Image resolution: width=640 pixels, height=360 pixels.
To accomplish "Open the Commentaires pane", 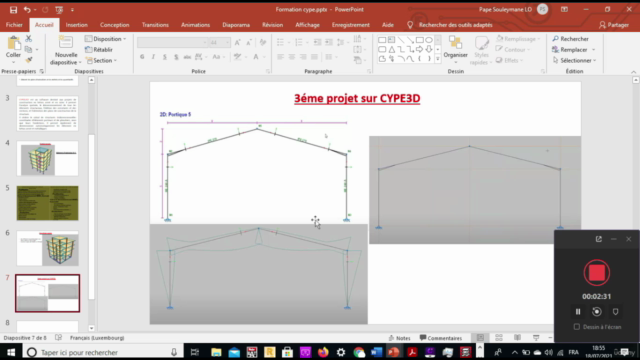I will (441, 338).
